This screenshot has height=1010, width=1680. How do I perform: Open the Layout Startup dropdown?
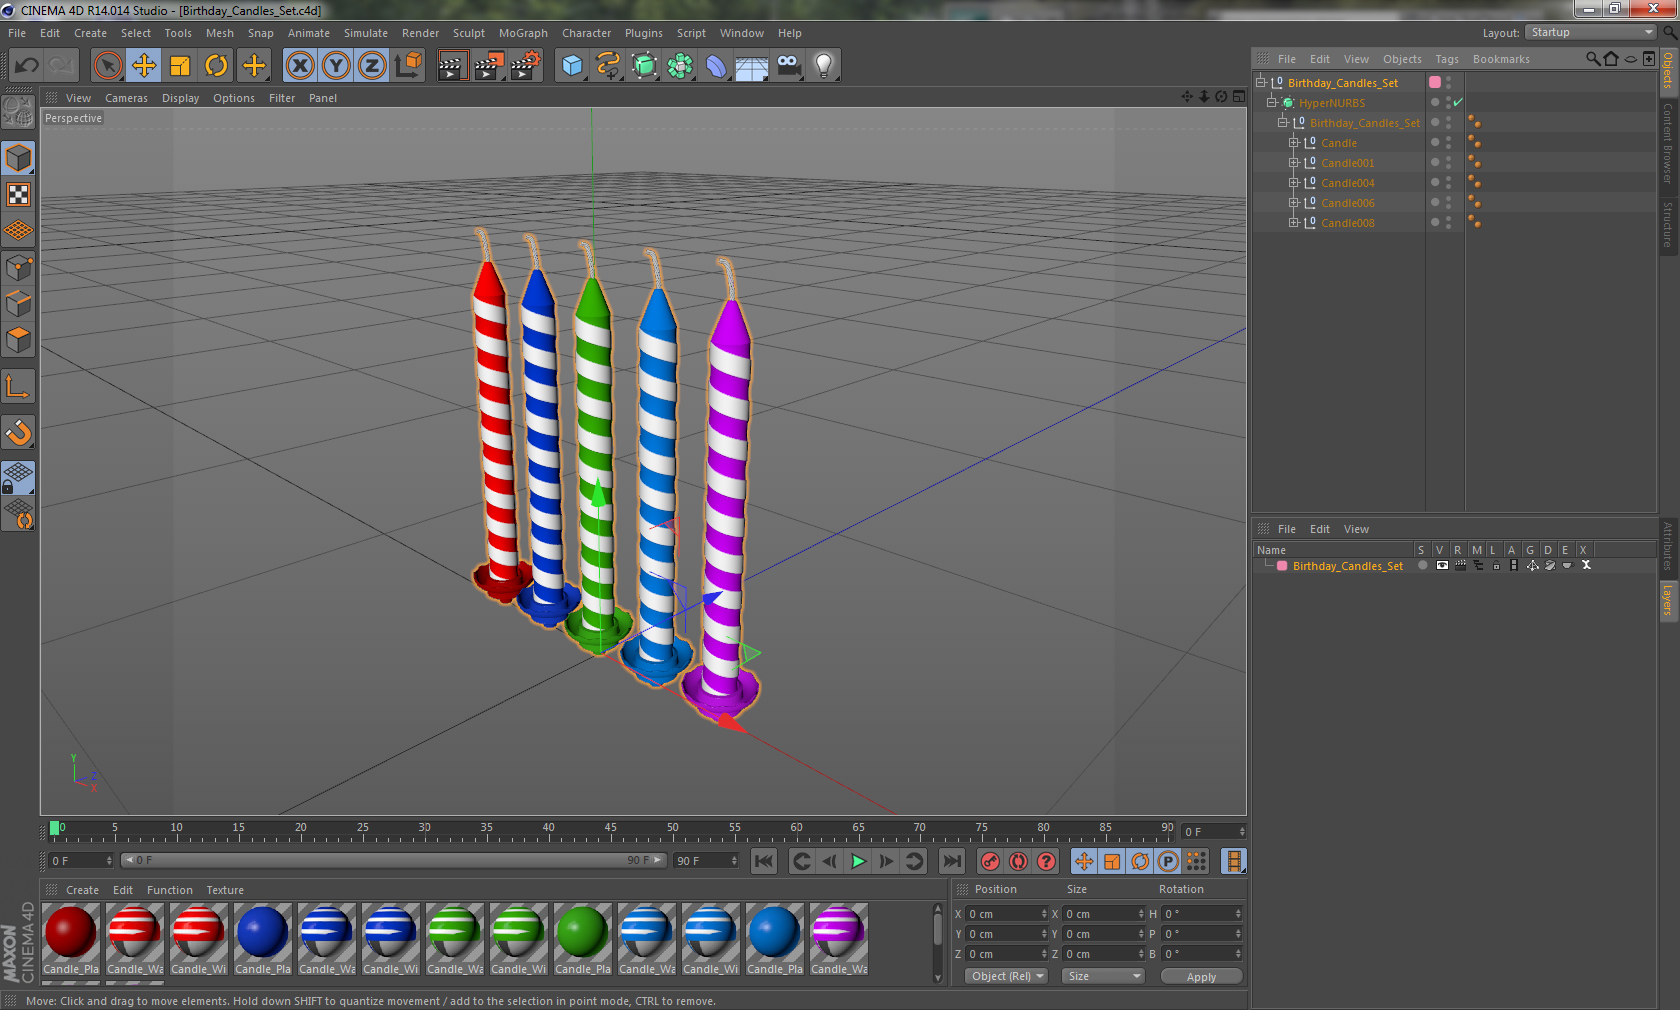(x=1591, y=33)
